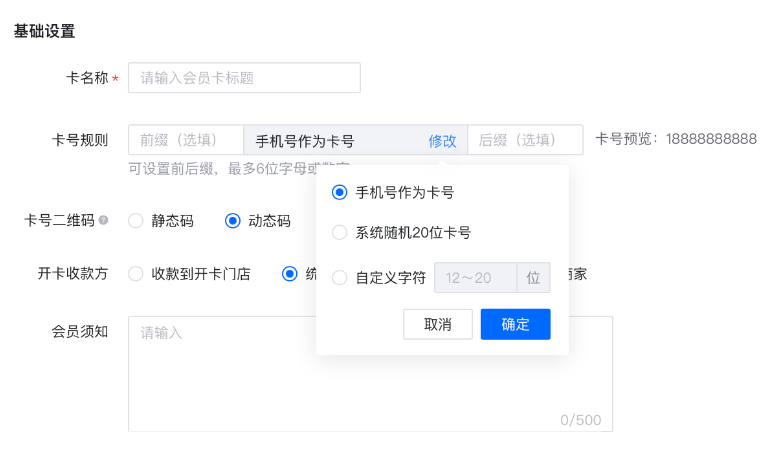Click the help icon beside 卡号二维码

coord(103,220)
